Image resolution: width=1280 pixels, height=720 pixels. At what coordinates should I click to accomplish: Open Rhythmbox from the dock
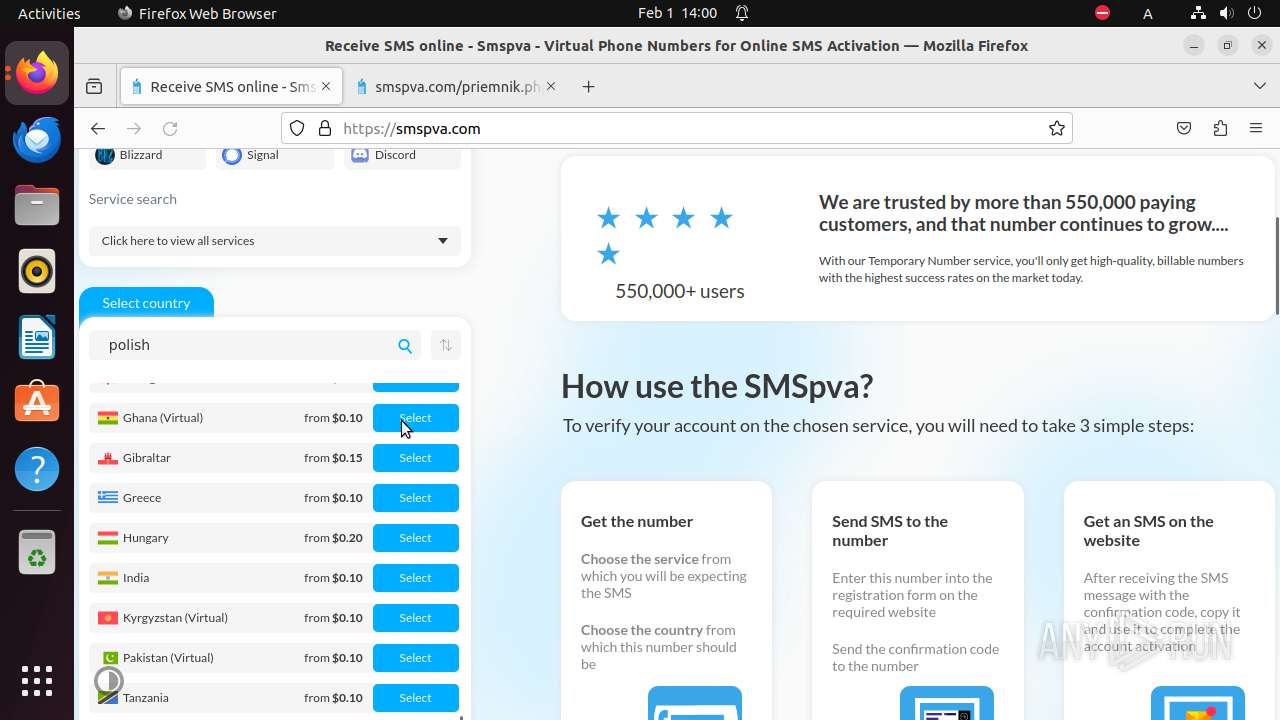37,271
